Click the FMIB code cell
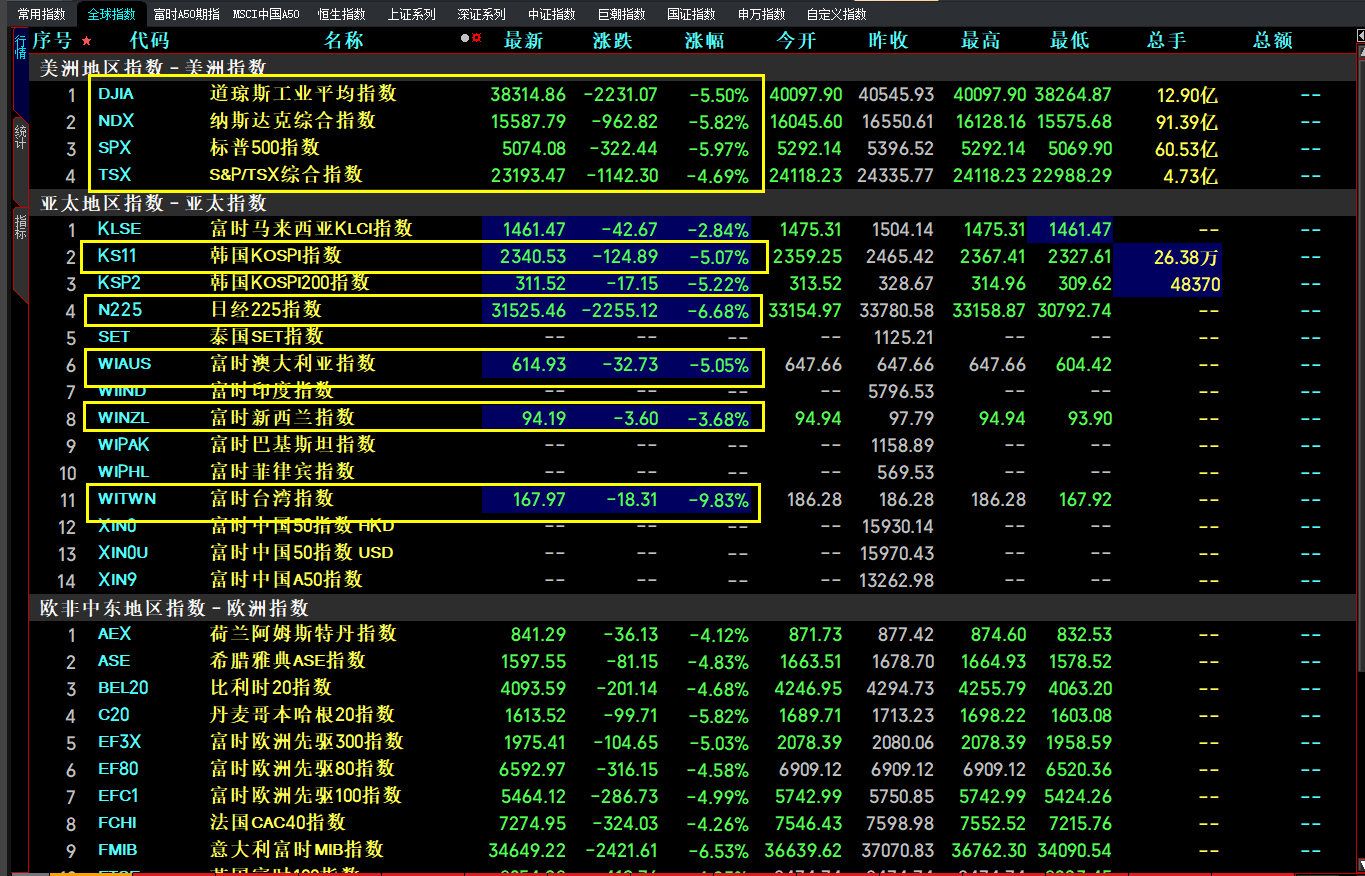 tap(118, 850)
